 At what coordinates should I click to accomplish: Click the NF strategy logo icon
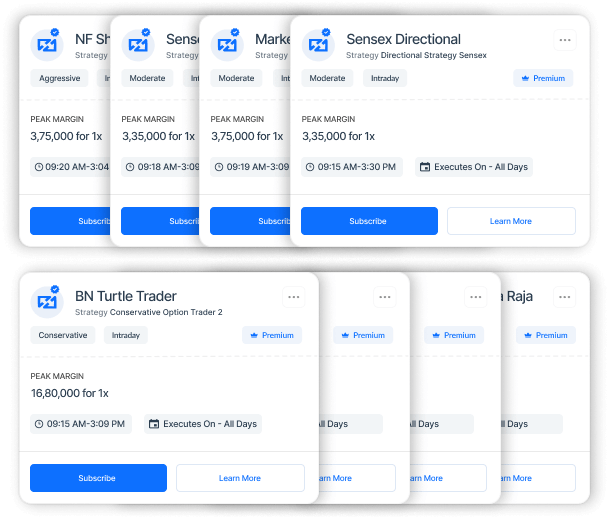click(47, 45)
